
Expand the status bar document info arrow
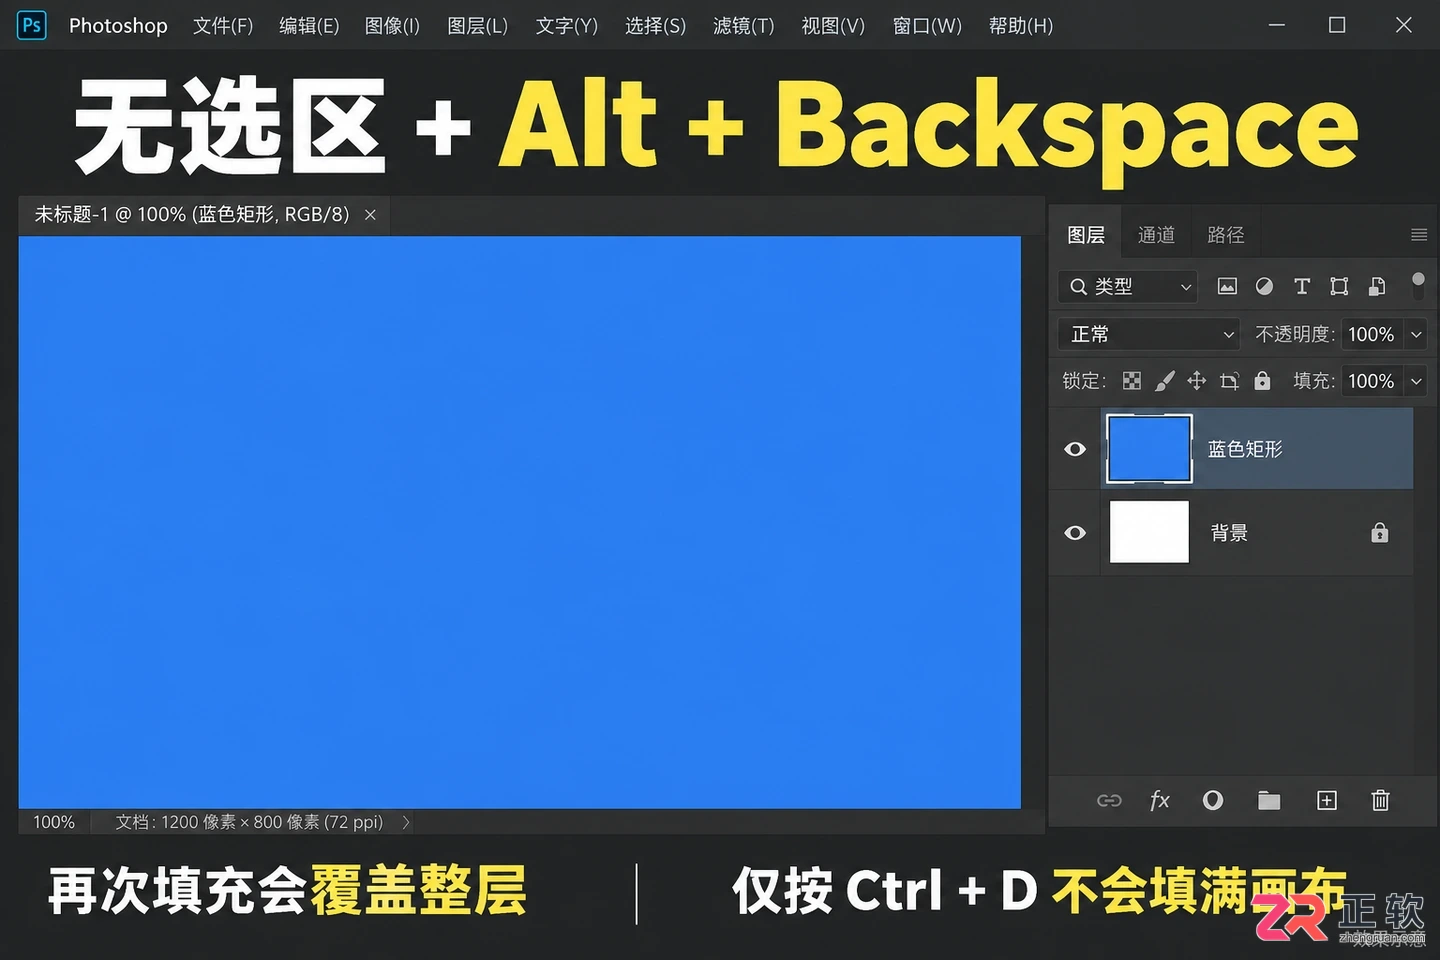pyautogui.click(x=406, y=822)
